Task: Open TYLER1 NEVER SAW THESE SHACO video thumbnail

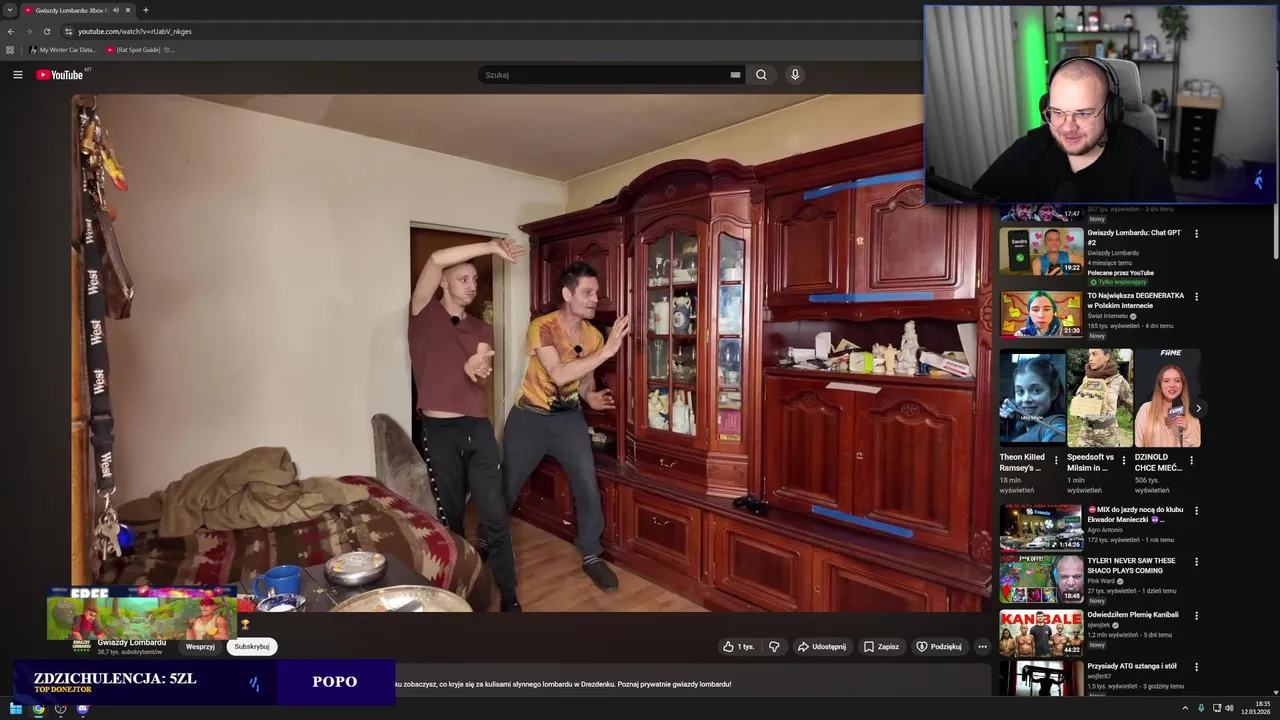Action: [1041, 579]
